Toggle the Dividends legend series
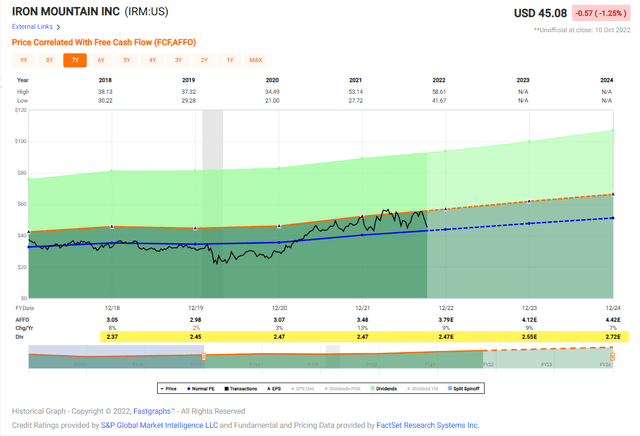Screen dimensions: 640x436 (x=383, y=389)
